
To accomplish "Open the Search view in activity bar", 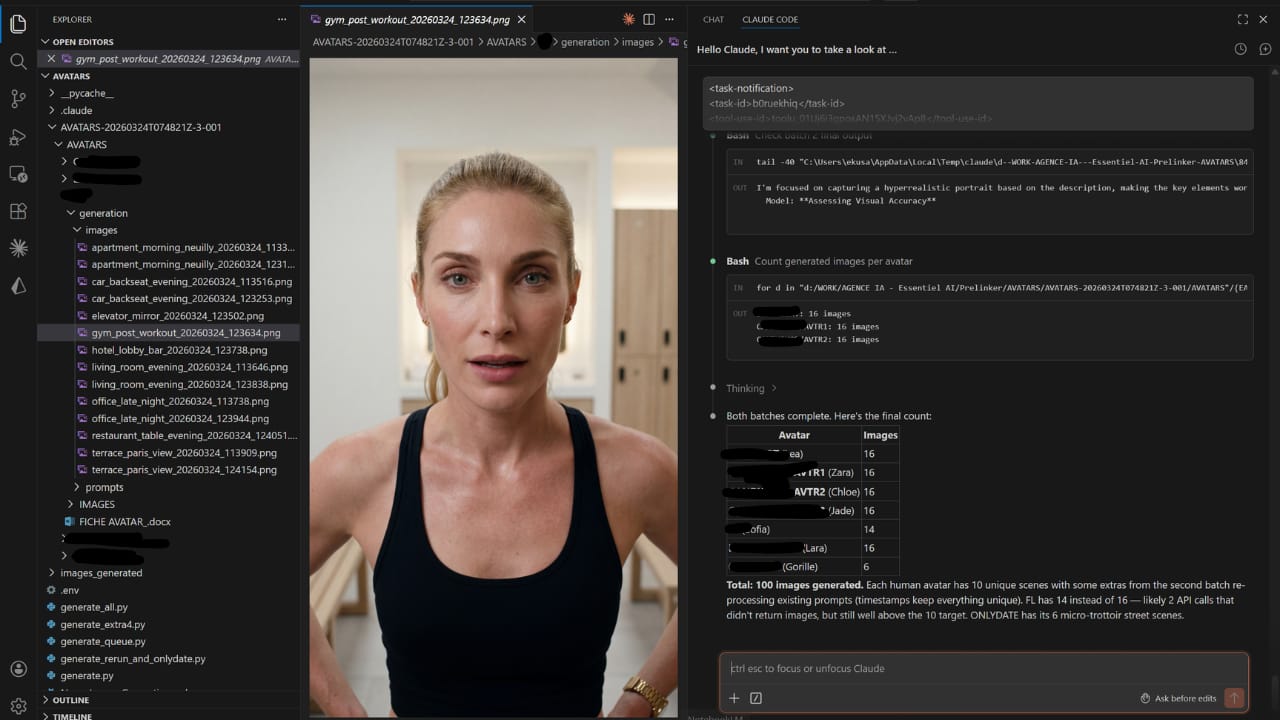I will pyautogui.click(x=18, y=61).
